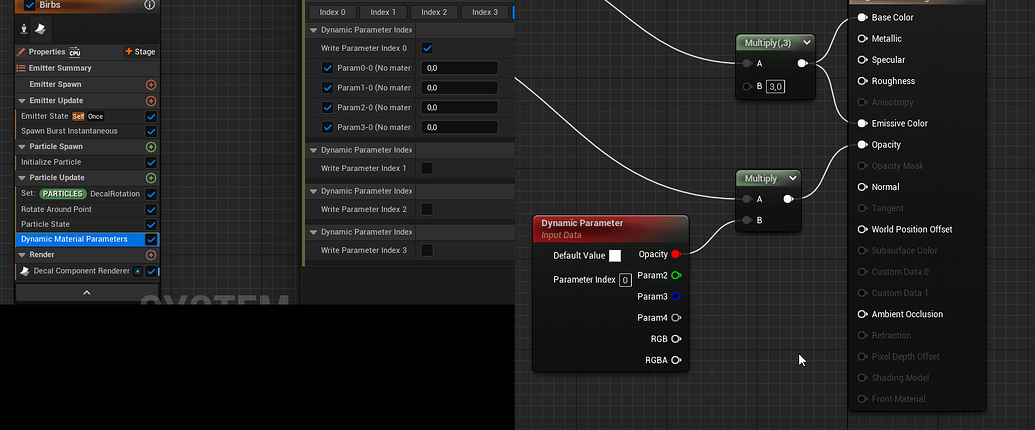
Task: Switch to the Index 1 tab
Action: click(x=384, y=12)
